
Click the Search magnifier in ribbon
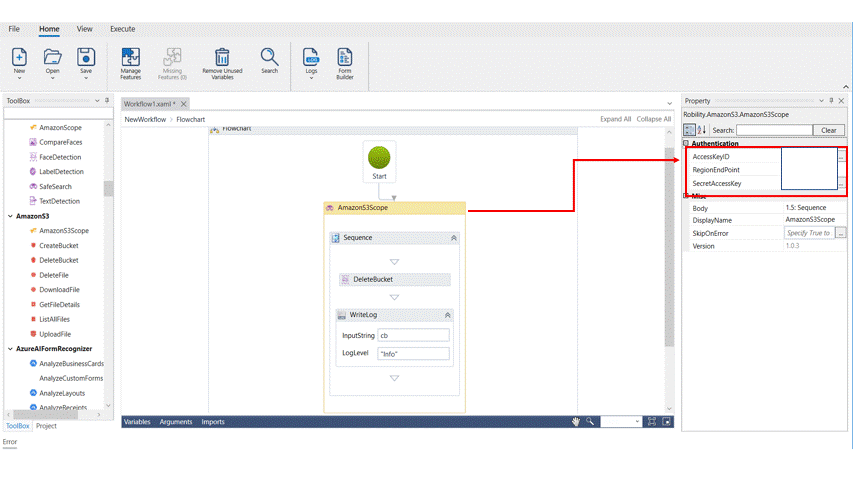(x=269, y=58)
